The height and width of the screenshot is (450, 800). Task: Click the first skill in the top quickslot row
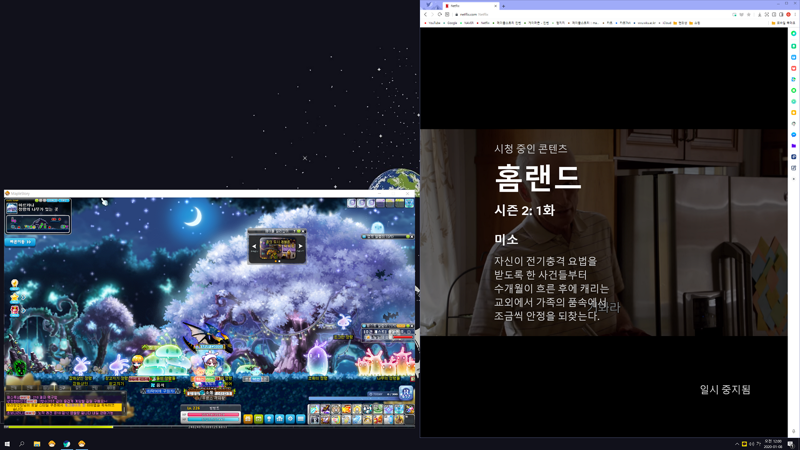pos(315,409)
